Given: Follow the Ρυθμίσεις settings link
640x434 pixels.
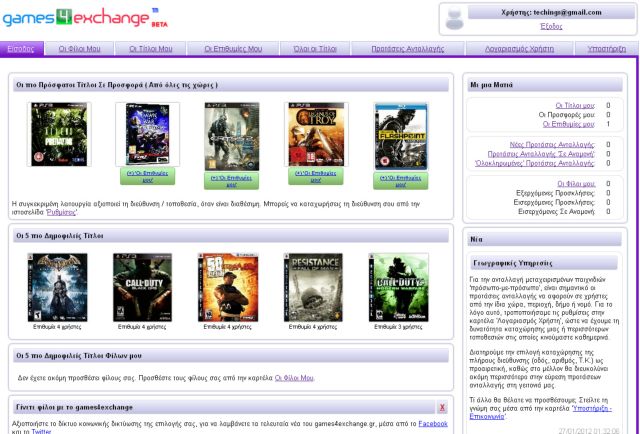Looking at the screenshot, I should click(61, 212).
